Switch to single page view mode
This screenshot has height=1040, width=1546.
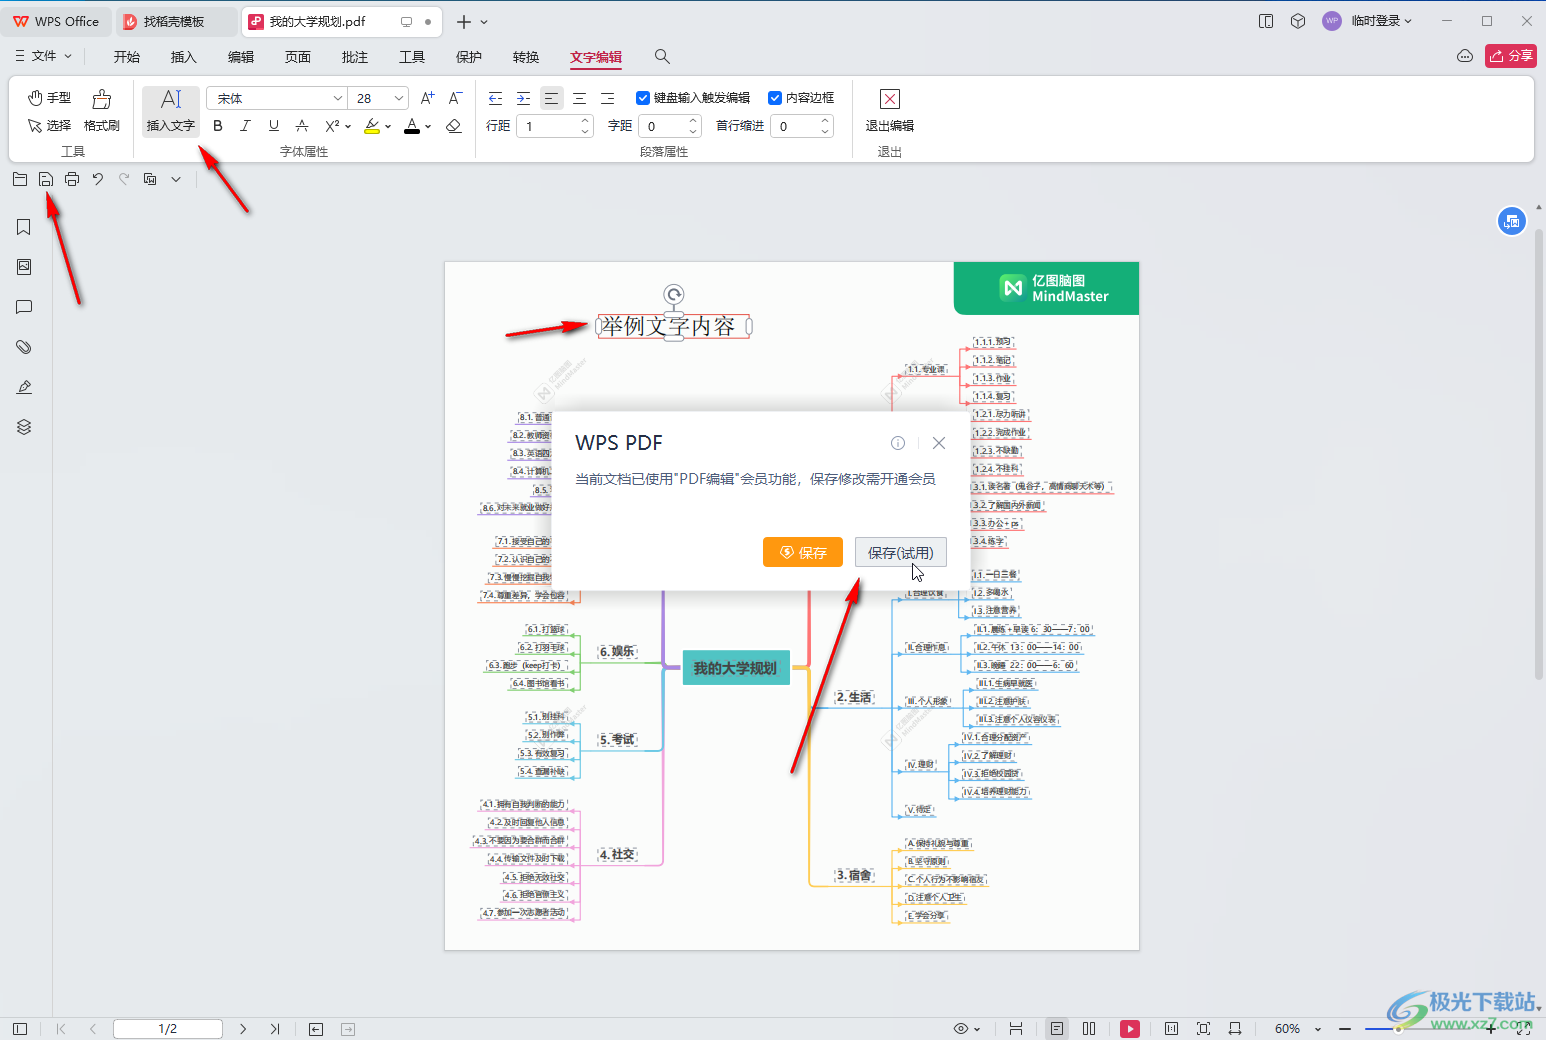[x=1057, y=1029]
